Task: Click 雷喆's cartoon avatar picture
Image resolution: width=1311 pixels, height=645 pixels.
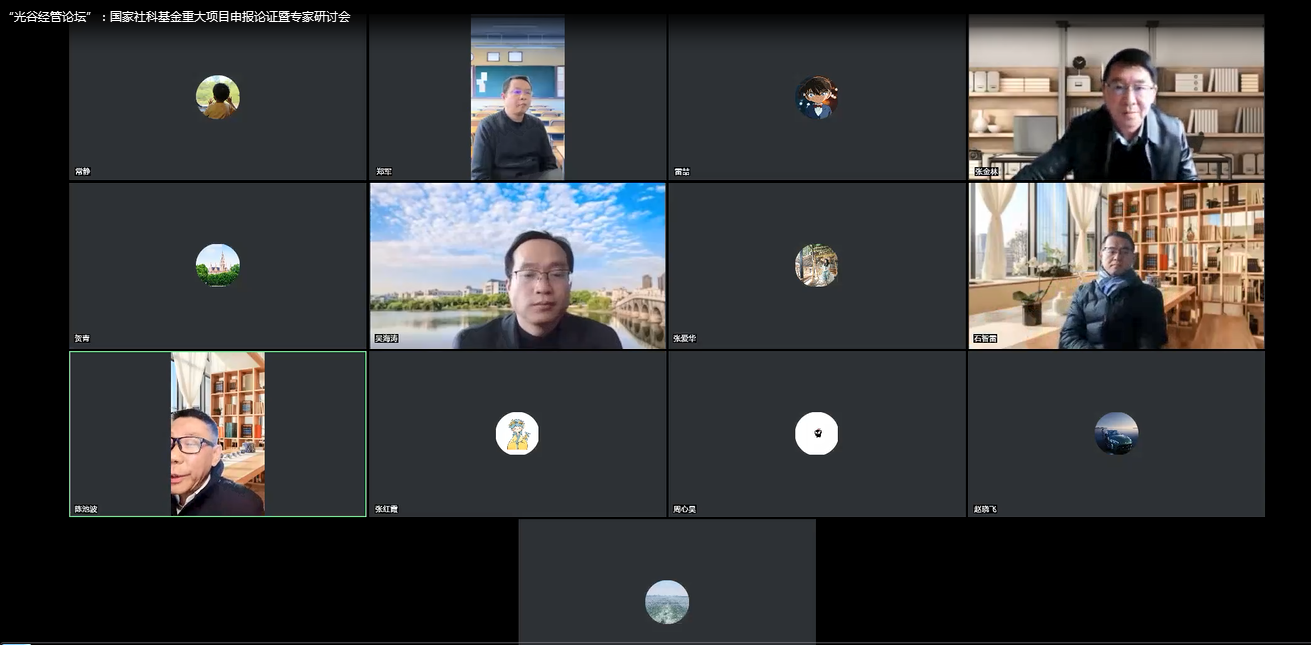Action: click(816, 97)
